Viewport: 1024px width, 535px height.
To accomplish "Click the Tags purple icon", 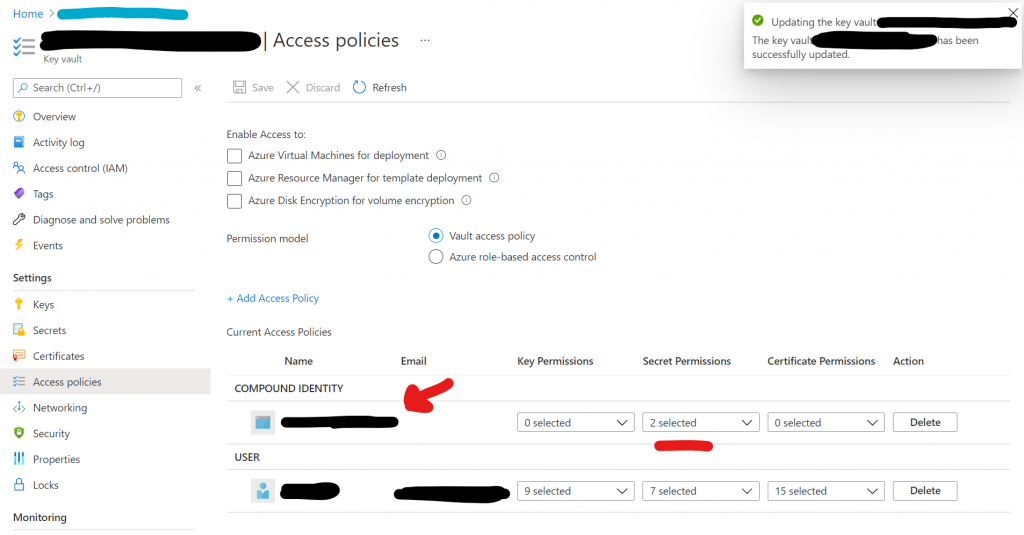I will [x=19, y=193].
